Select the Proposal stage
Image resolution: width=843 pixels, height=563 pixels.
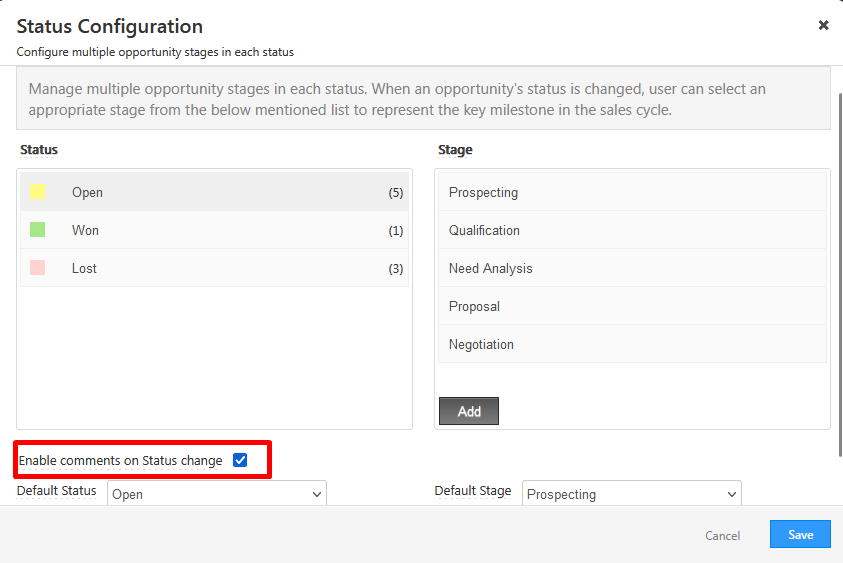[632, 306]
